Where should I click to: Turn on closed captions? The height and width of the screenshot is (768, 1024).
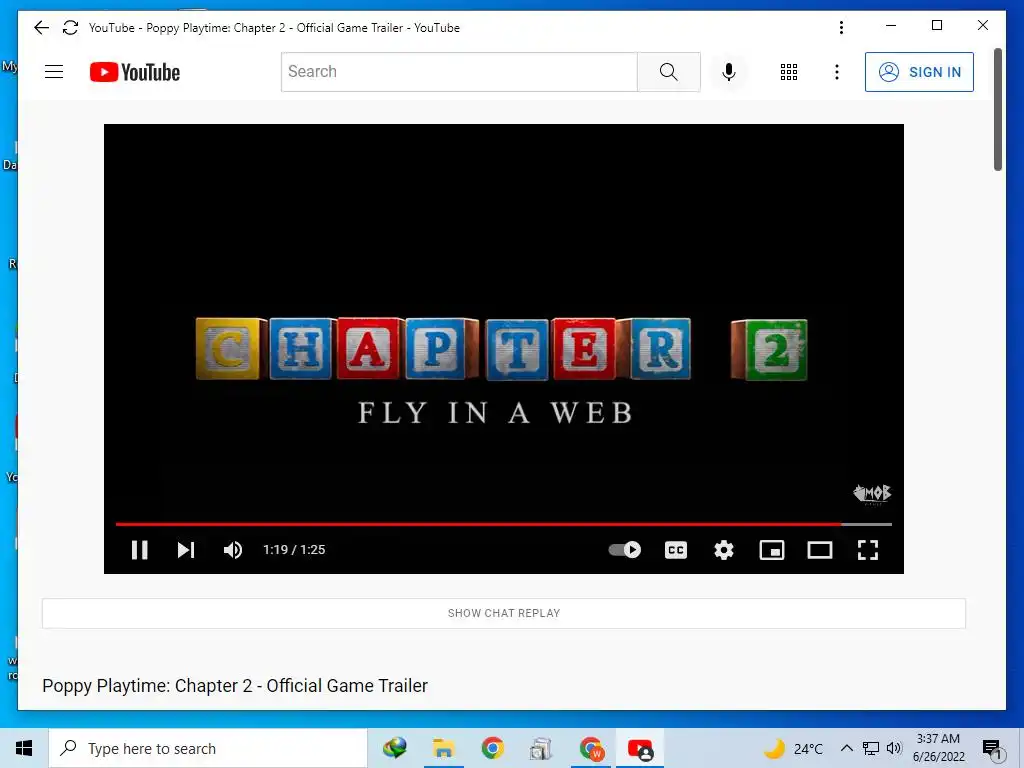pos(676,550)
